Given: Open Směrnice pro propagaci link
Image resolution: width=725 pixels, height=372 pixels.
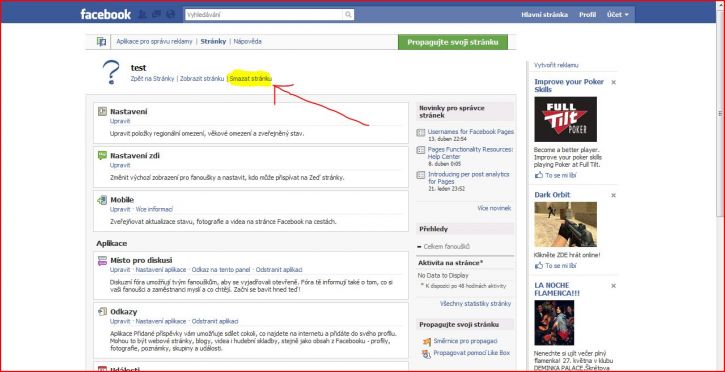Looking at the screenshot, I should (466, 341).
